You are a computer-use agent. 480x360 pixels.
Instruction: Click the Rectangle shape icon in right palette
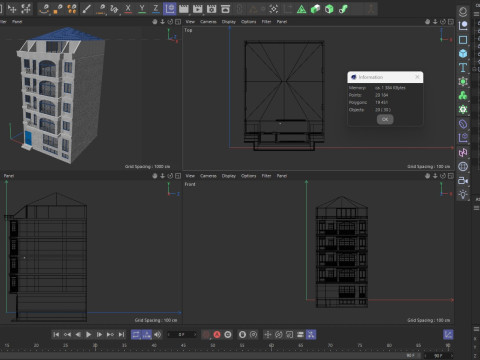(x=463, y=40)
